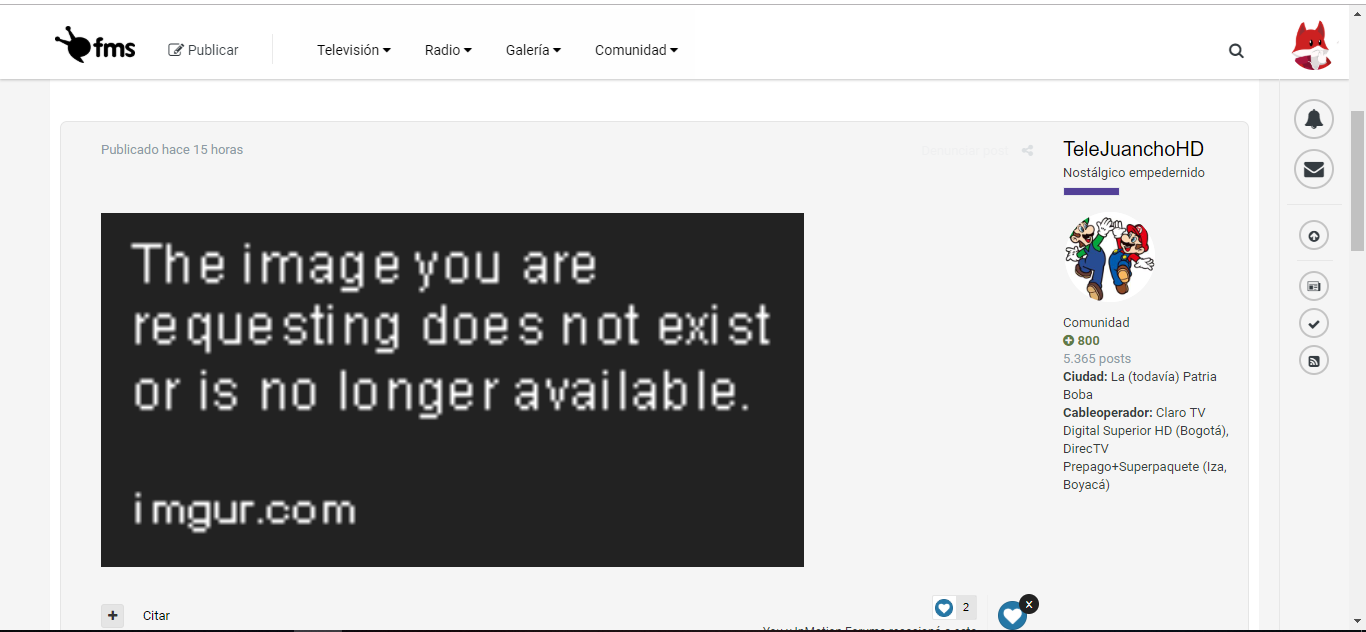The width and height of the screenshot is (1366, 632).
Task: Click the checkmark mark-as-read icon
Action: click(1313, 323)
